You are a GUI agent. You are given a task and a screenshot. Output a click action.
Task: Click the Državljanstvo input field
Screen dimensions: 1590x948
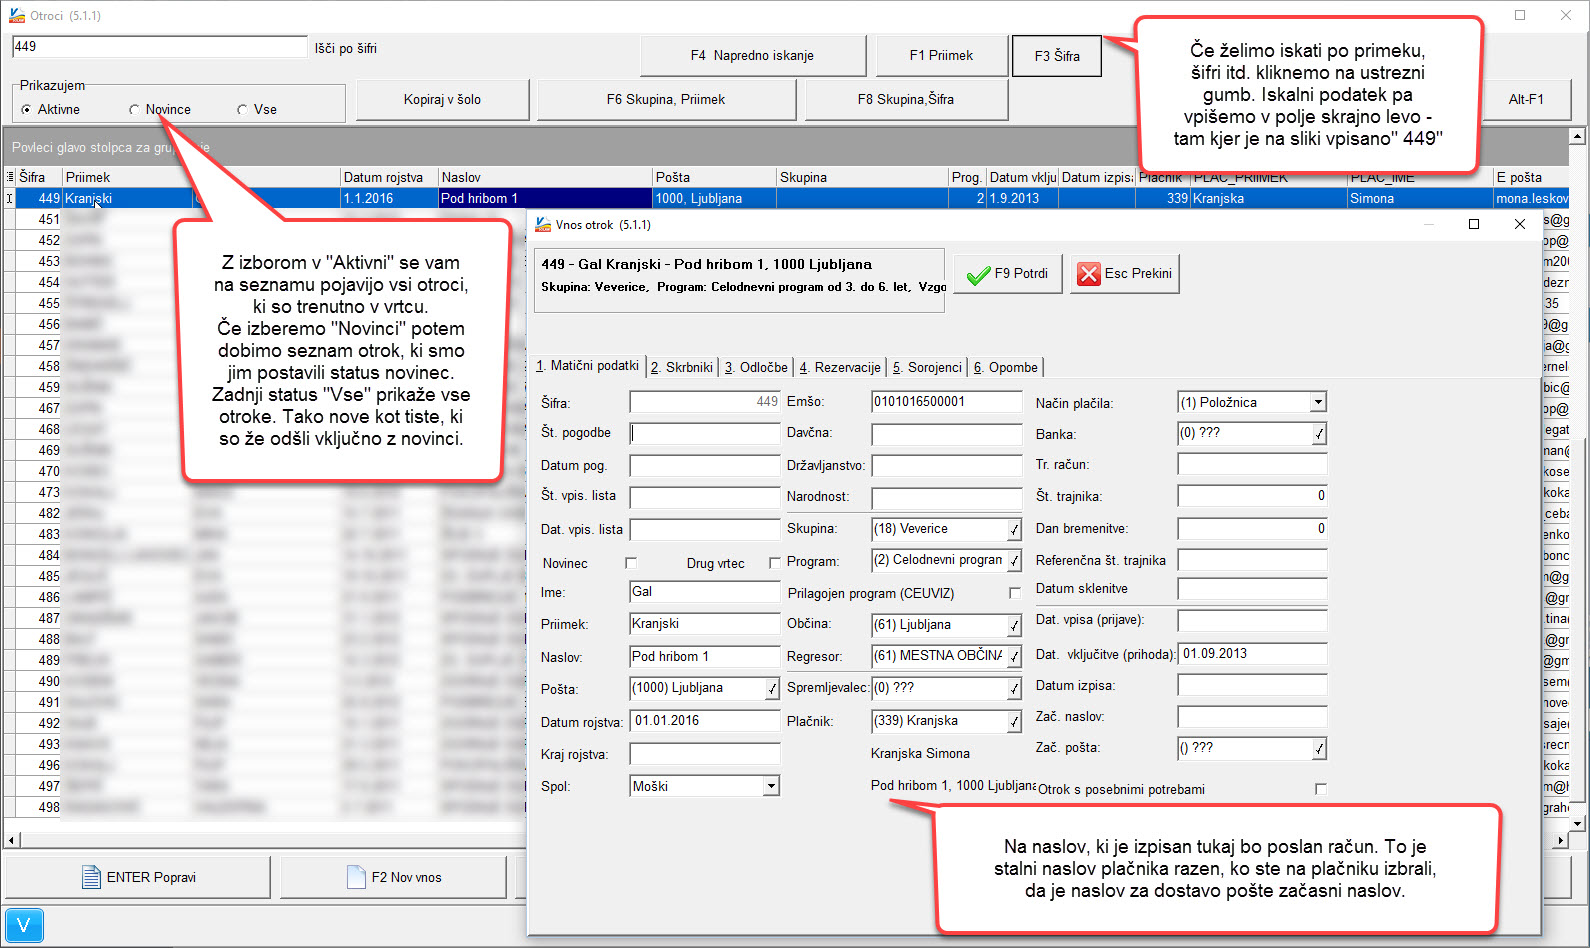point(946,465)
